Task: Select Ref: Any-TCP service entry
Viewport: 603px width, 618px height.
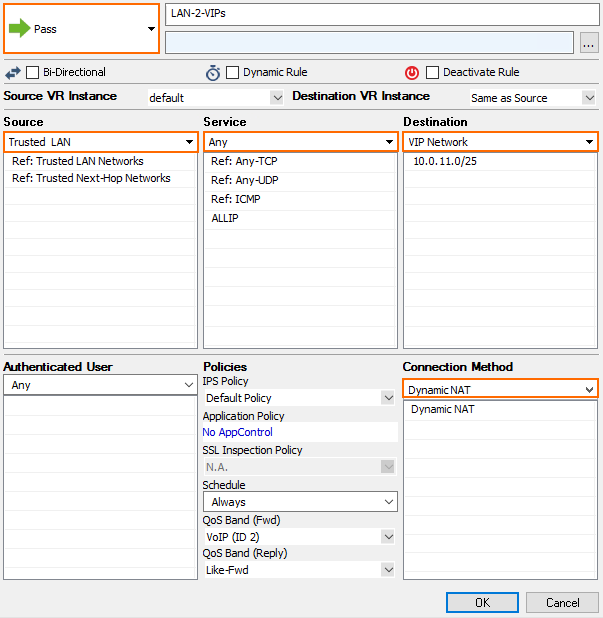Action: click(300, 161)
